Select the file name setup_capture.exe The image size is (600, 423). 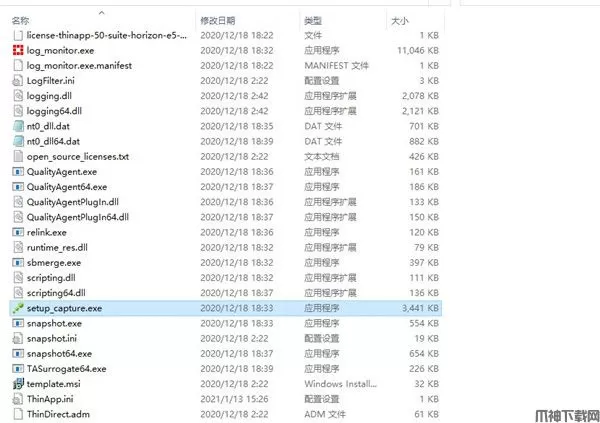point(64,308)
